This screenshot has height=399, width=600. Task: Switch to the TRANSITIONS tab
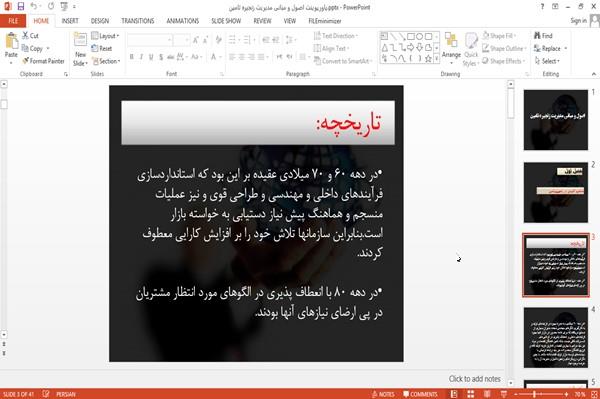138,21
